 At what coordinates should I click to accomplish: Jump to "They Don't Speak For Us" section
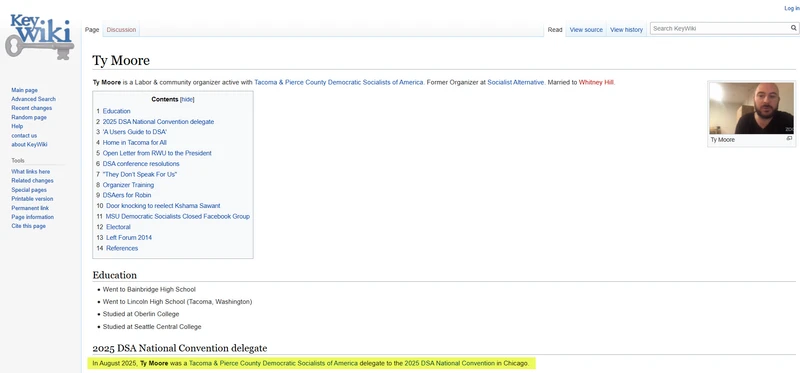click(x=140, y=175)
